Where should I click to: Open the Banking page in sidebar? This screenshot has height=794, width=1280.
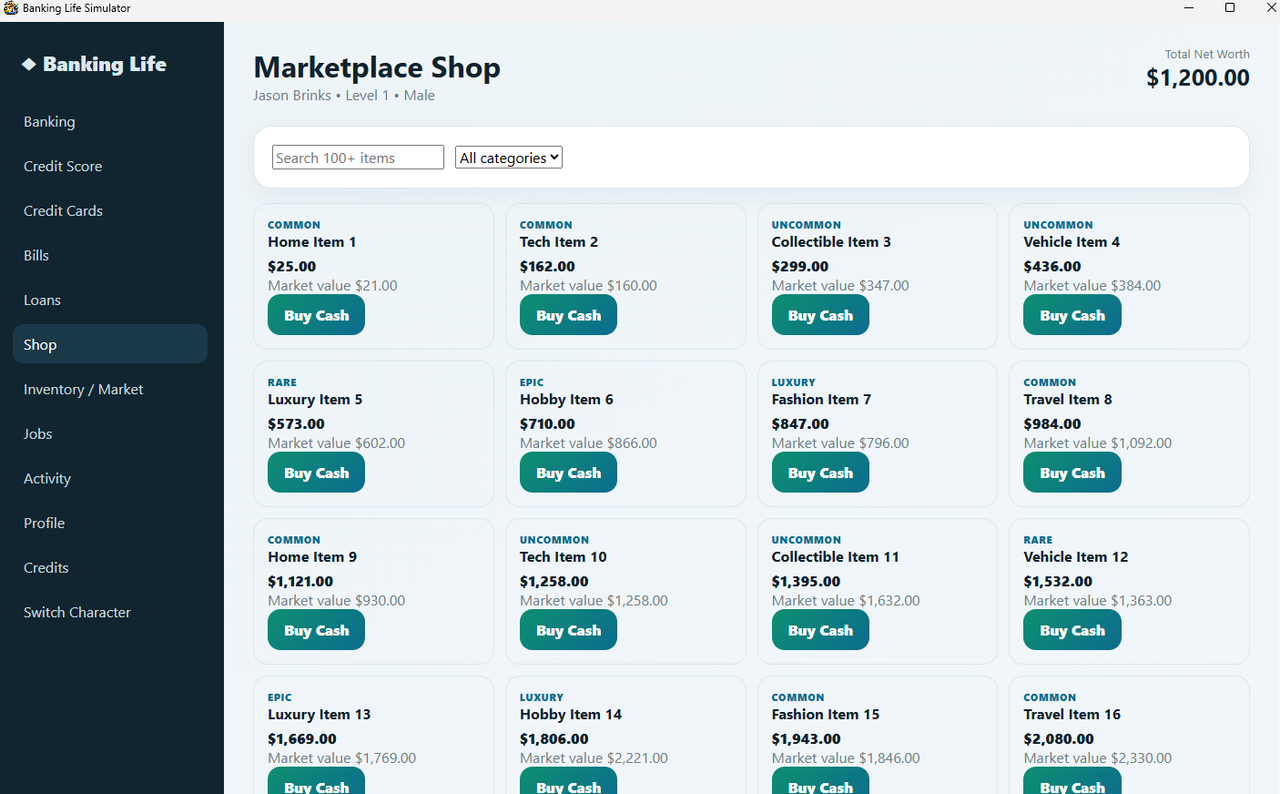point(110,122)
